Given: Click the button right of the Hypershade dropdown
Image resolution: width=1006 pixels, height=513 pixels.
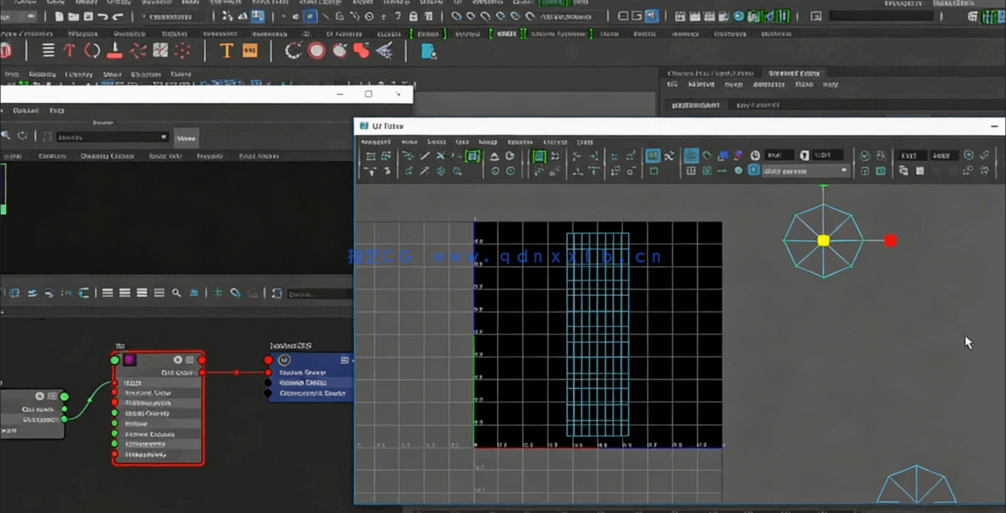Looking at the screenshot, I should coord(186,138).
